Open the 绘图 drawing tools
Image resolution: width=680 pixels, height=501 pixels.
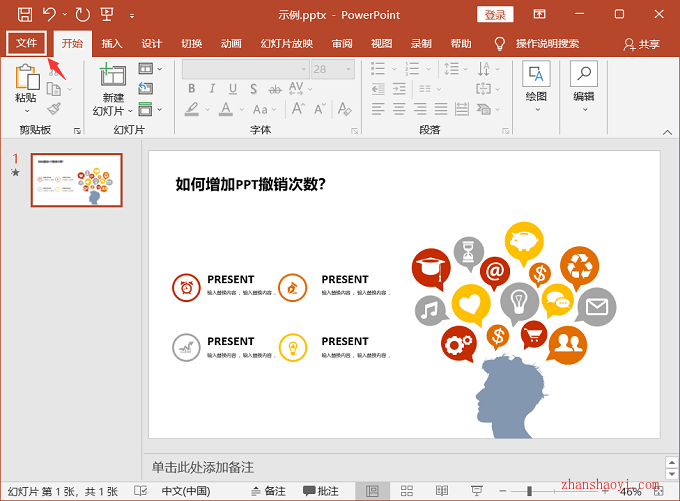(x=536, y=87)
